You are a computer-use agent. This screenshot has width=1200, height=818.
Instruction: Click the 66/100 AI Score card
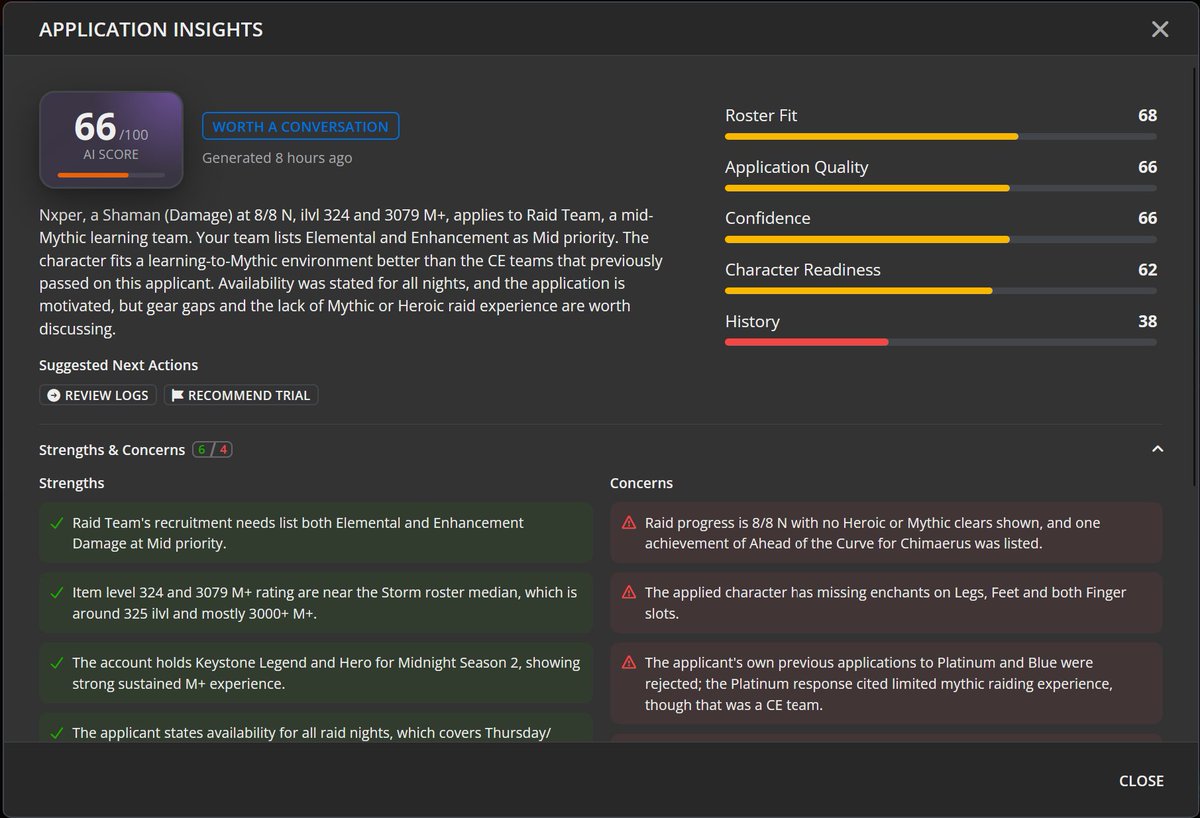111,140
